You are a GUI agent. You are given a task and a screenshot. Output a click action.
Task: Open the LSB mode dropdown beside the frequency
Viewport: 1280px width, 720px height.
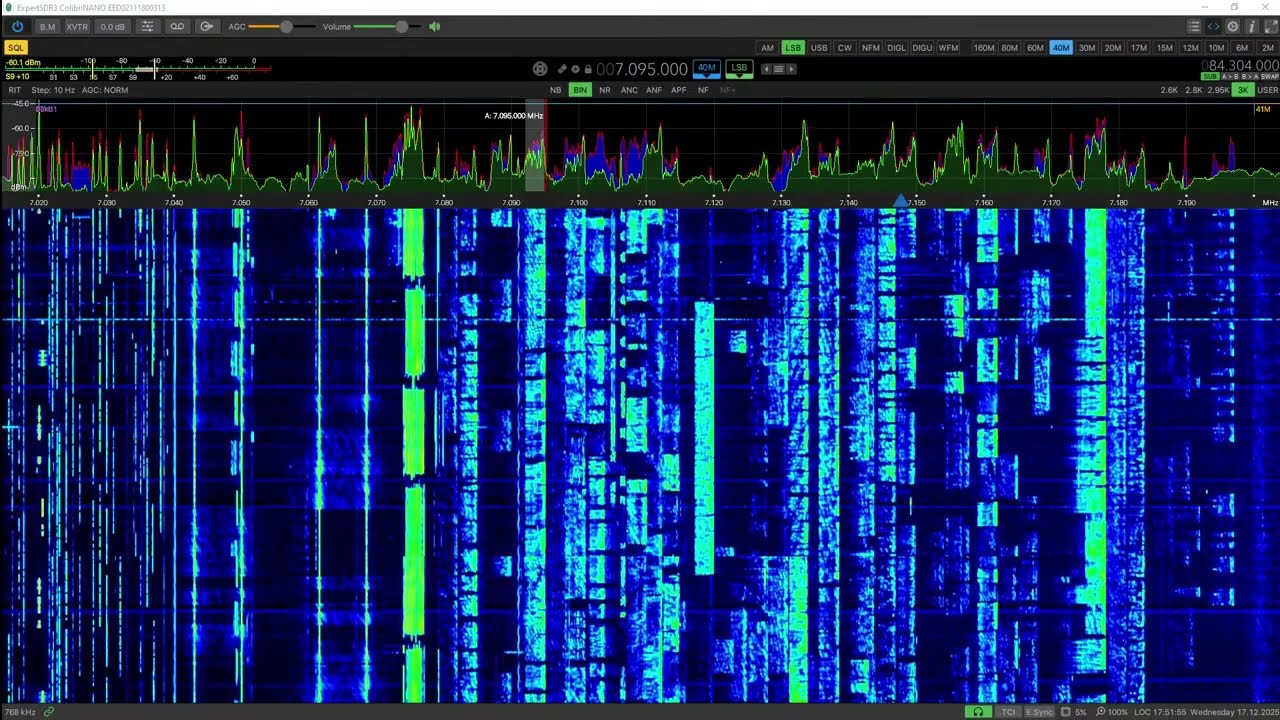coord(739,69)
